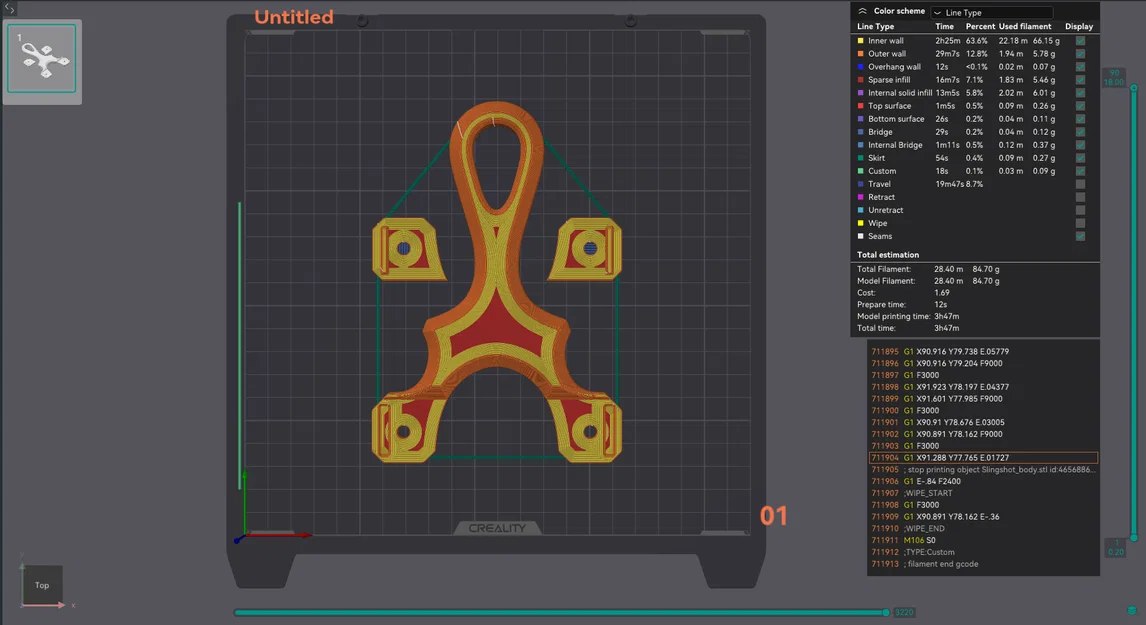This screenshot has width=1146, height=625.
Task: Sort by the Time column header
Action: tap(944, 26)
